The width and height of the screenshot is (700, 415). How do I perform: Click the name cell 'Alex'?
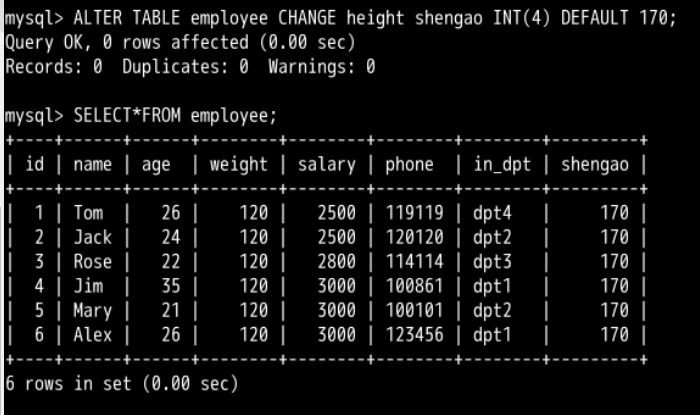pyautogui.click(x=92, y=335)
